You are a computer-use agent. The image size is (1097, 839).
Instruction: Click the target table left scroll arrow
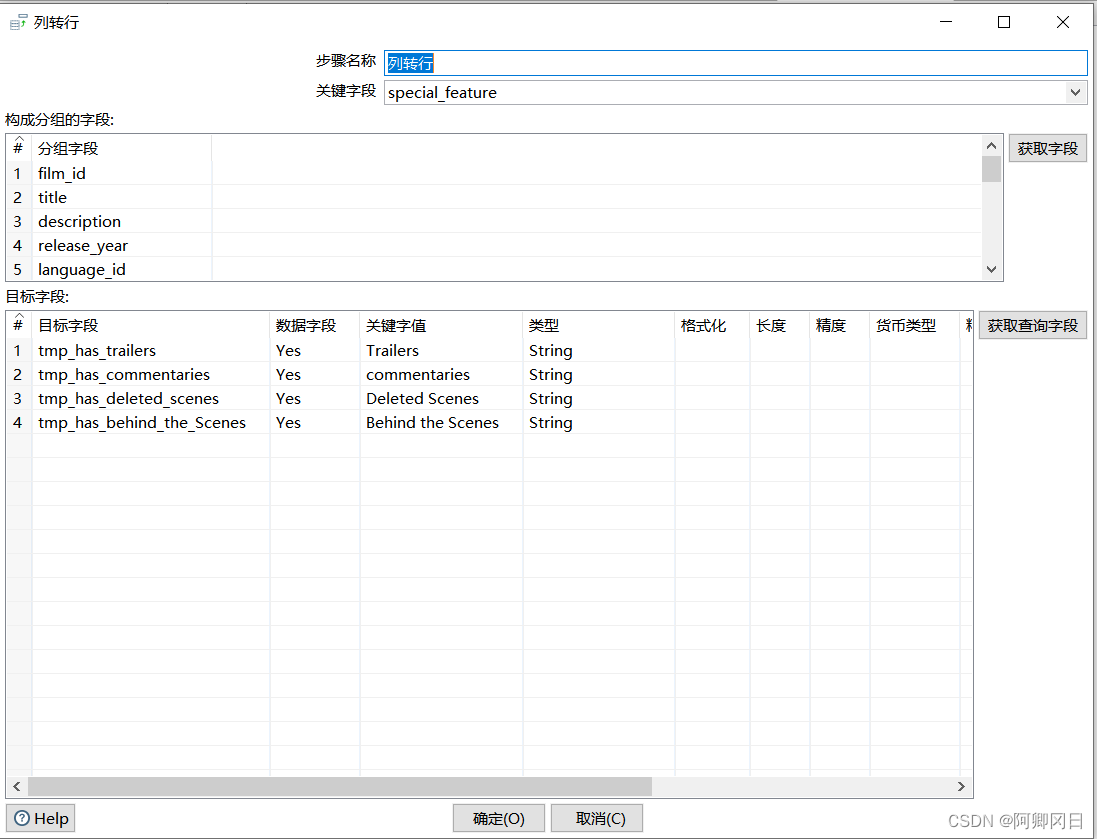[17, 787]
